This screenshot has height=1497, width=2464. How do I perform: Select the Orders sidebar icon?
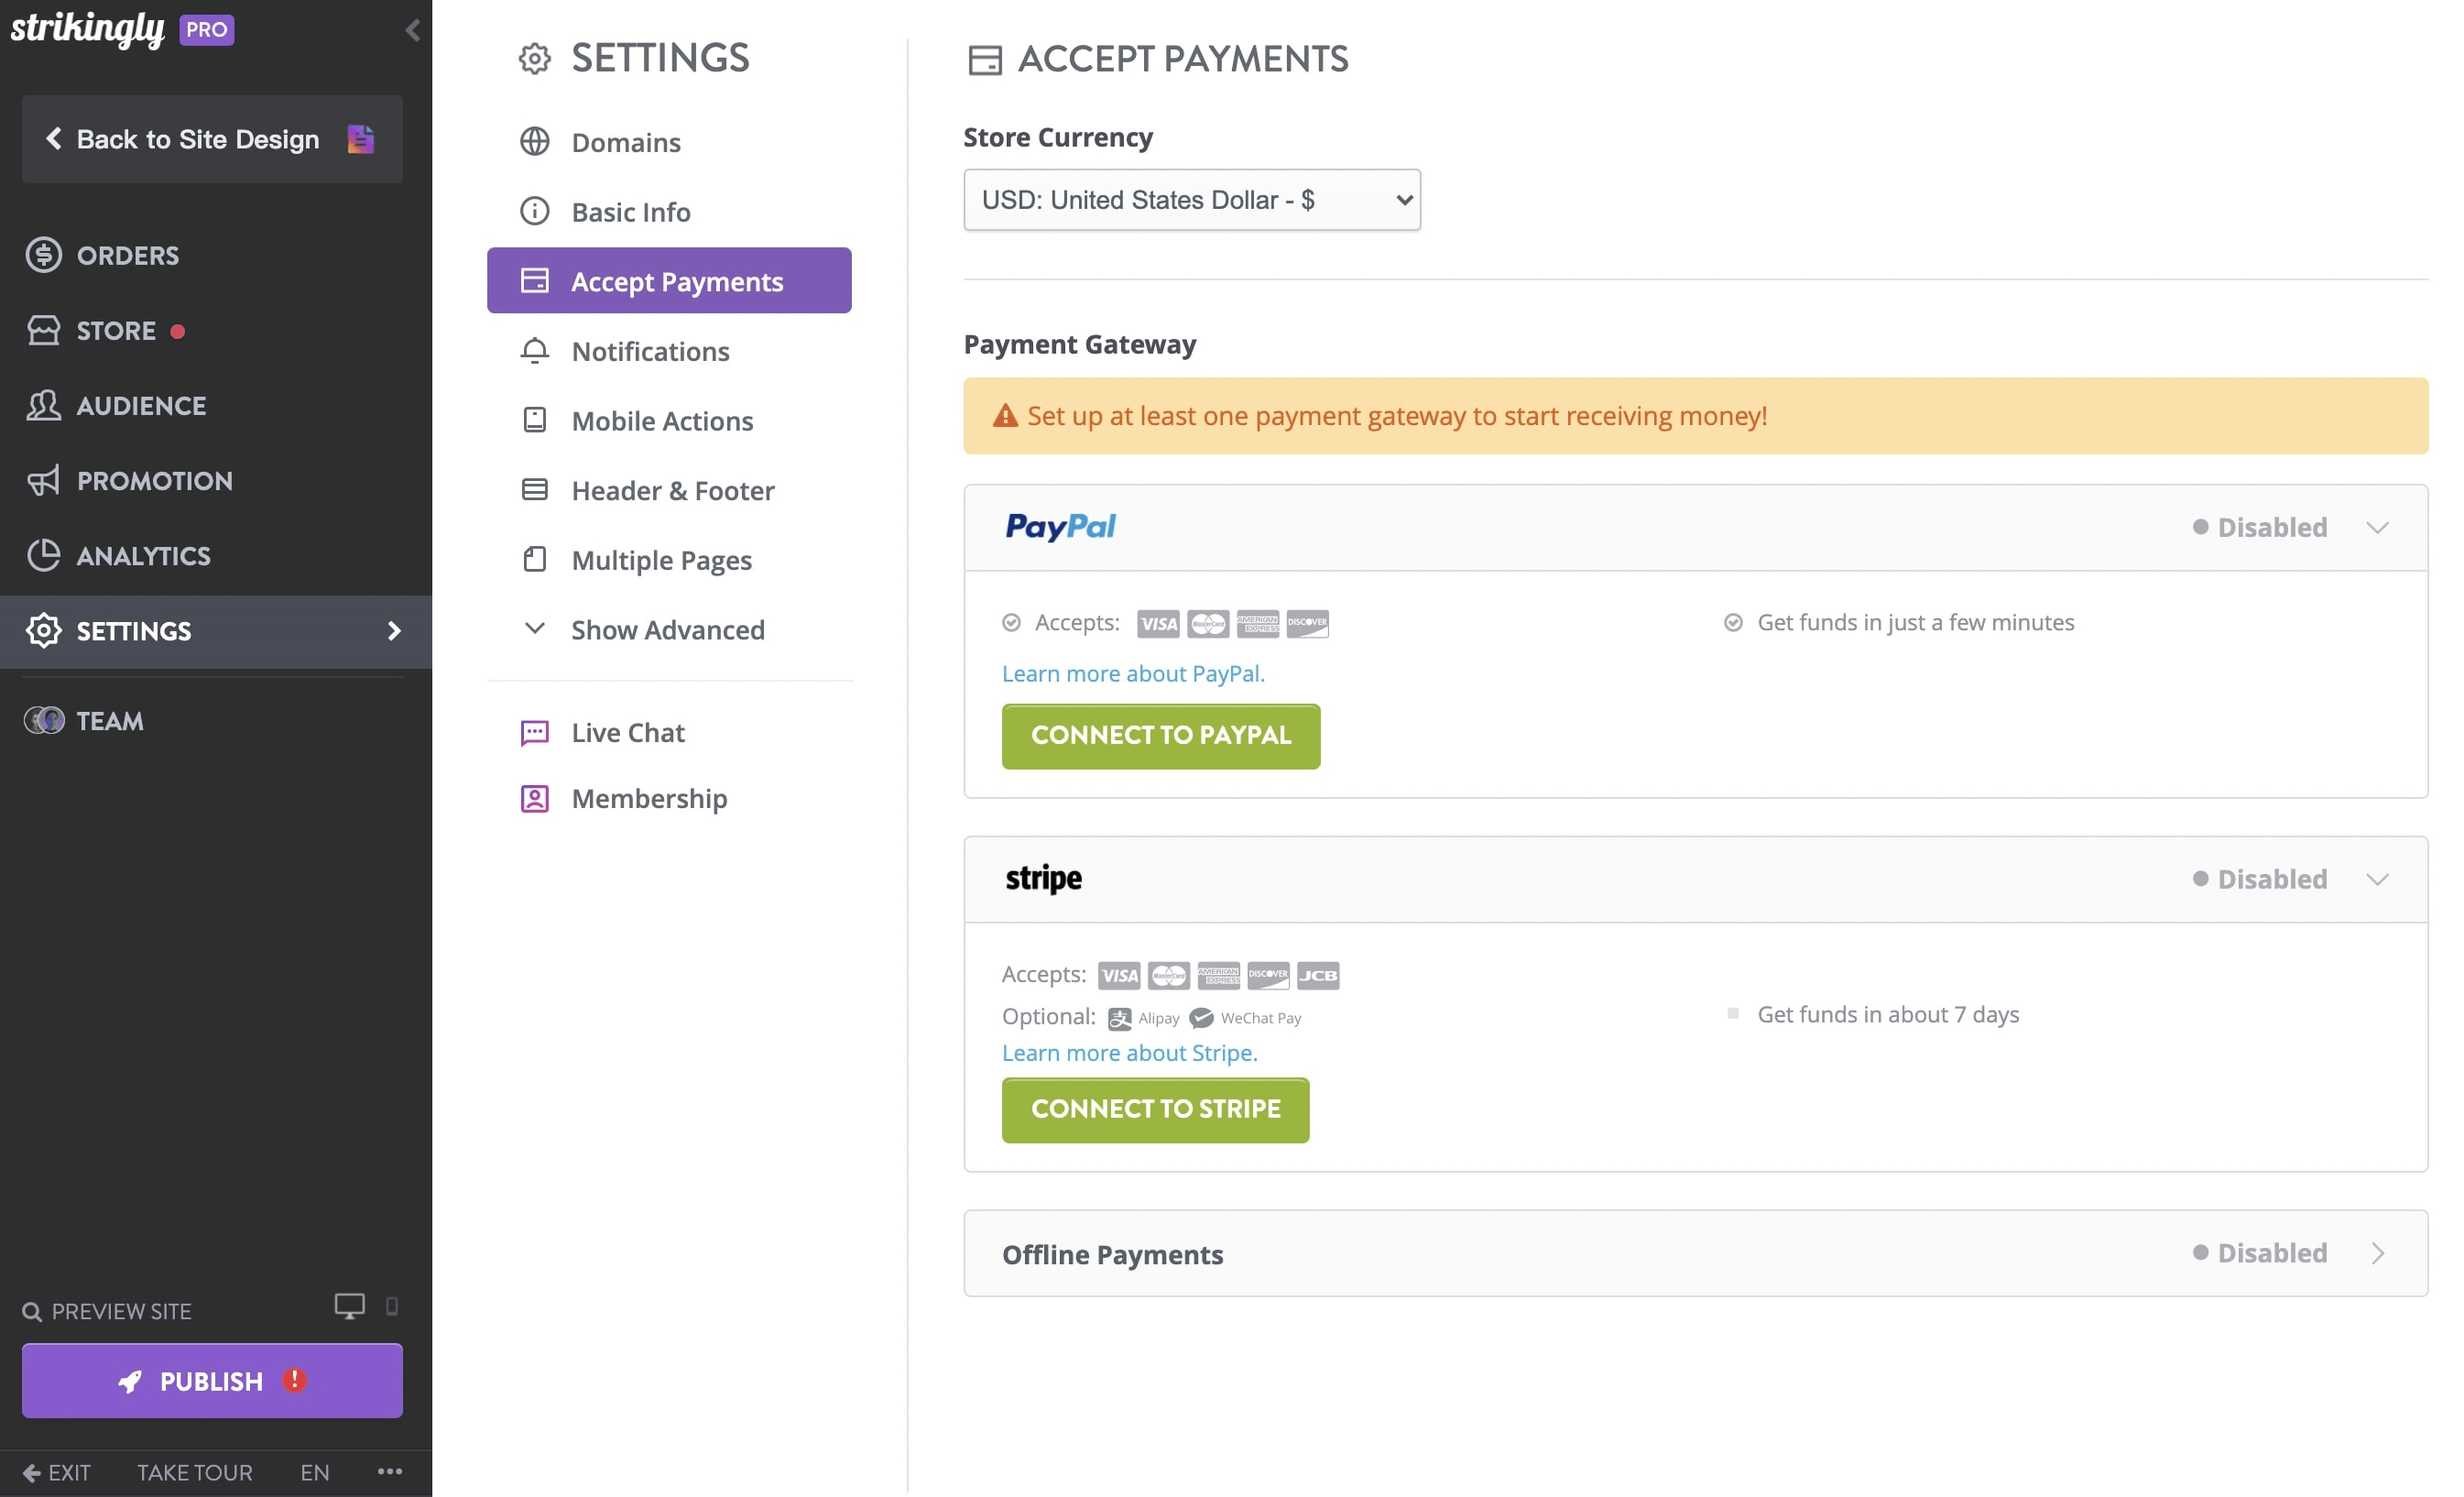click(x=44, y=255)
